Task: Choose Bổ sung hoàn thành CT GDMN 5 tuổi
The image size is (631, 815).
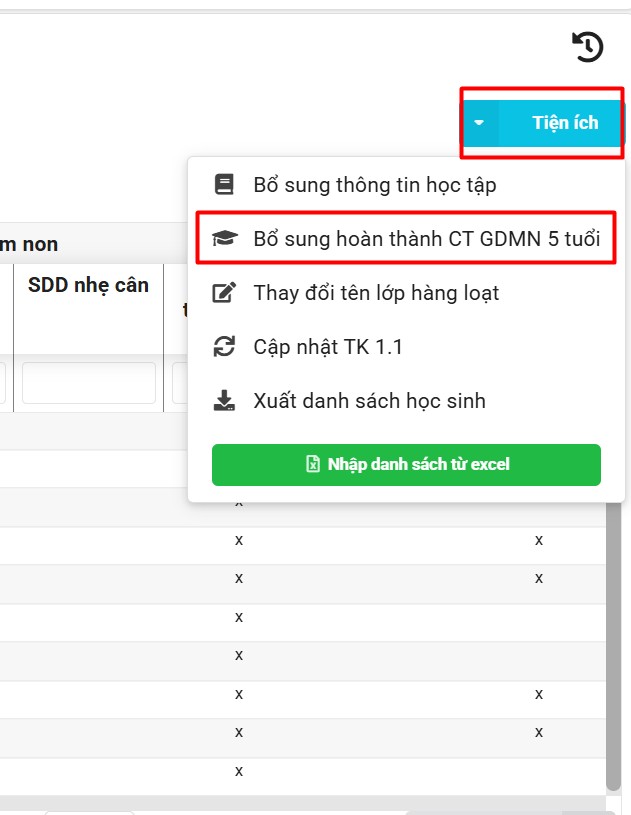Action: tap(426, 239)
